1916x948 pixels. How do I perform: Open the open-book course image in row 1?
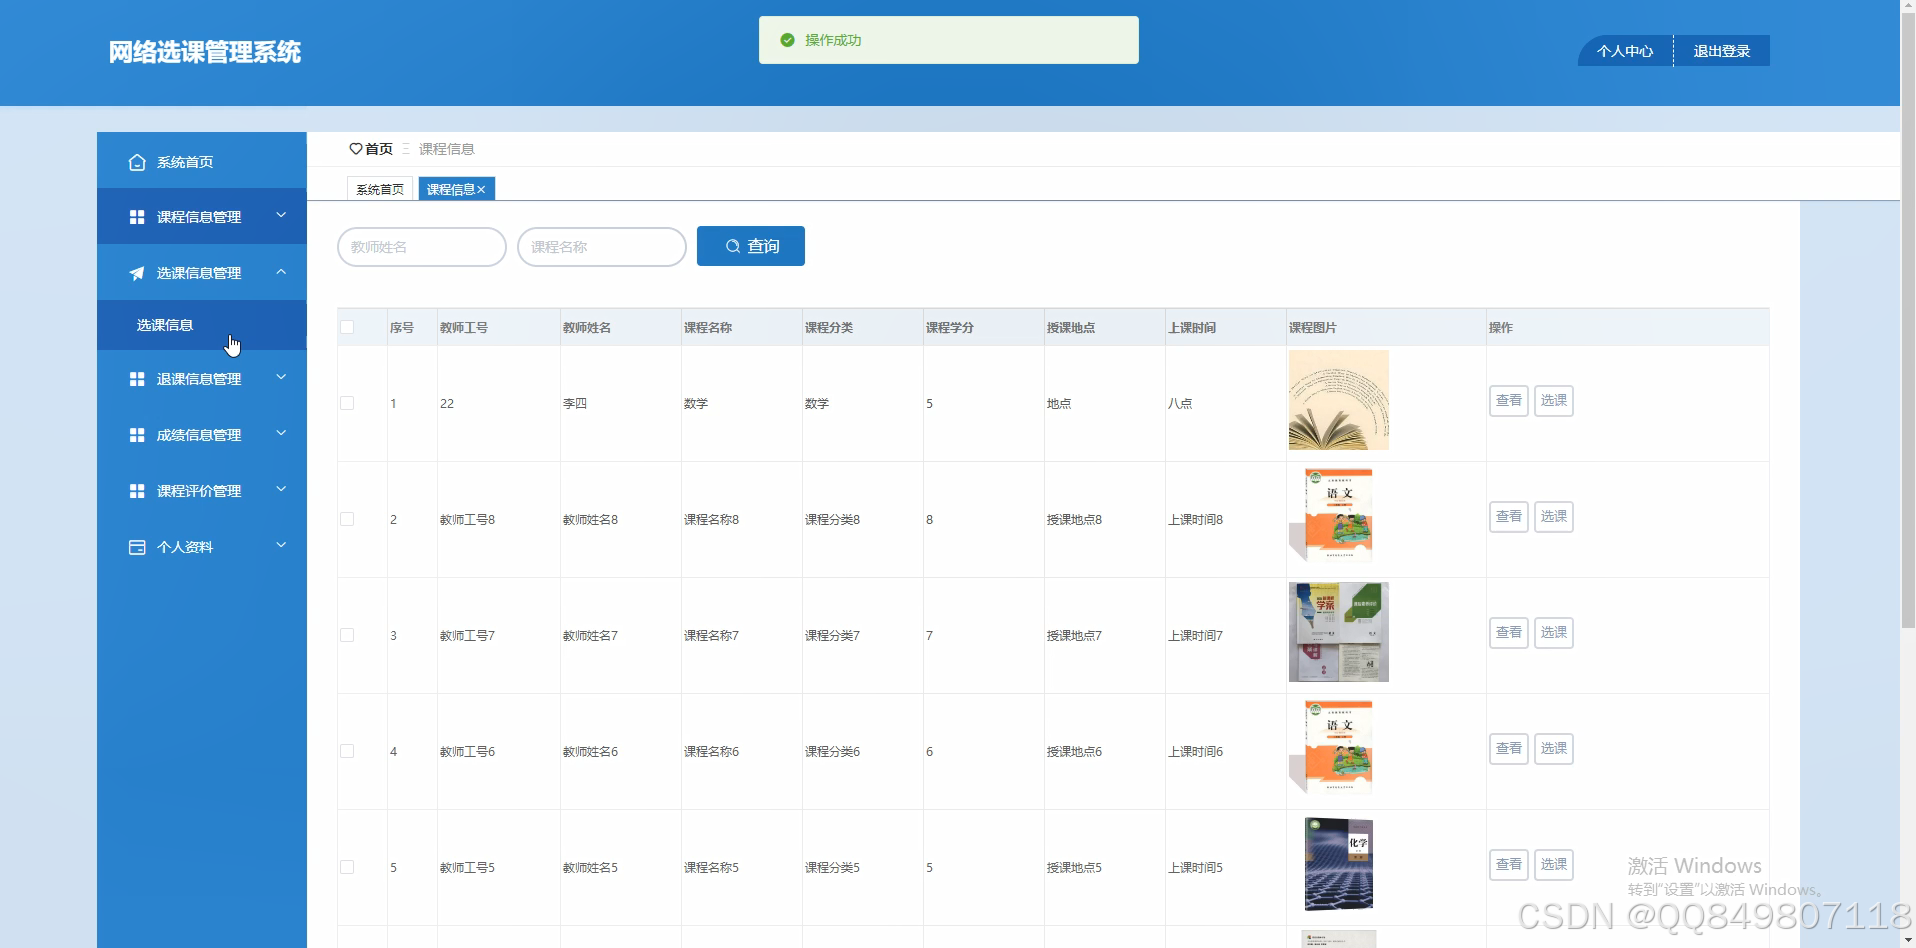pyautogui.click(x=1339, y=400)
